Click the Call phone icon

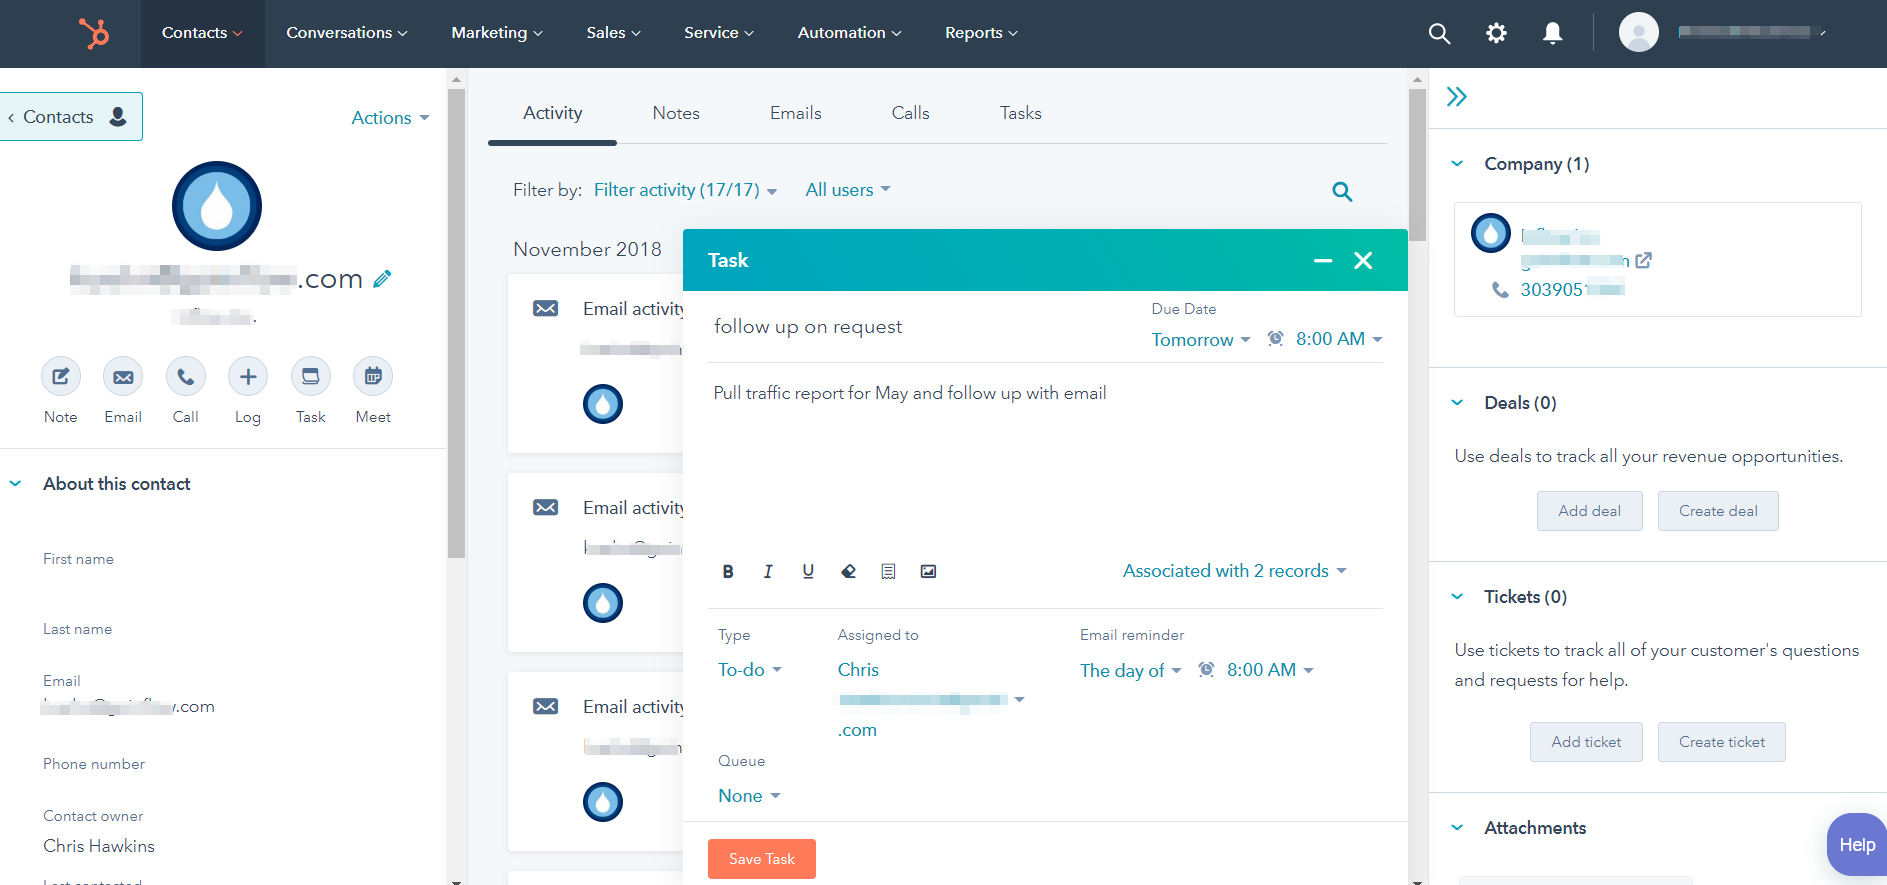pyautogui.click(x=185, y=377)
